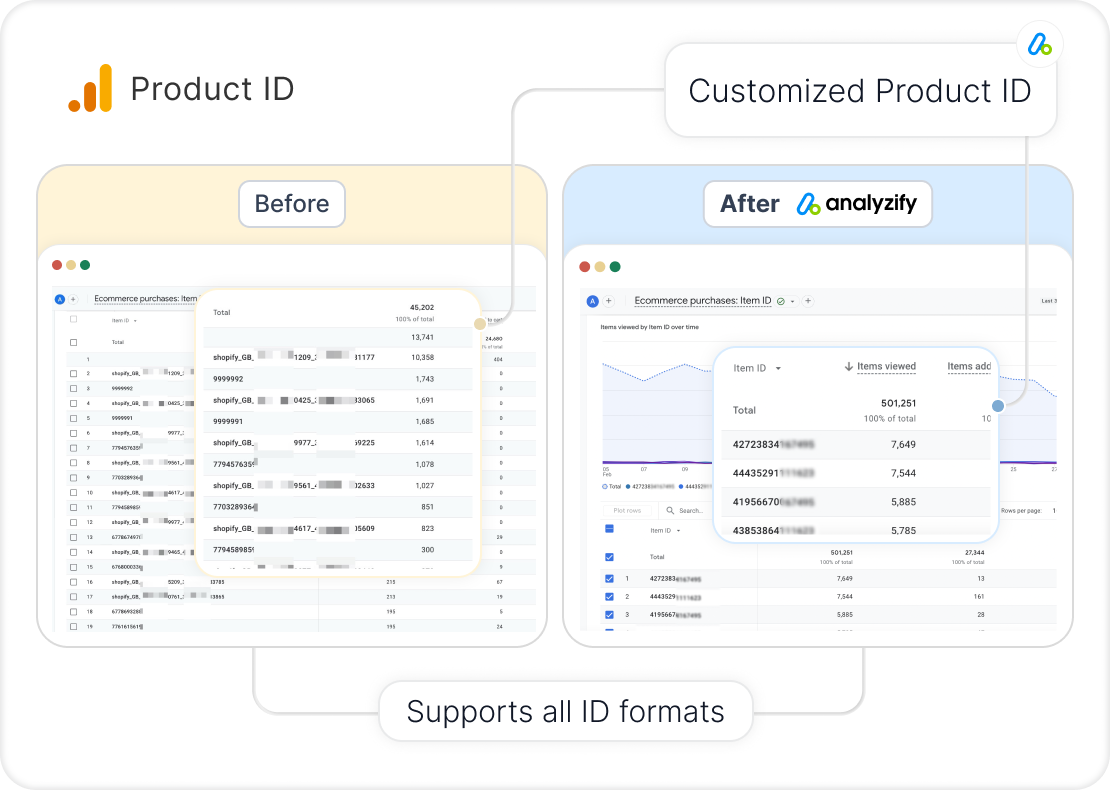Click the Items viewed column header
Viewport: 1110px width, 790px height.
tap(886, 367)
